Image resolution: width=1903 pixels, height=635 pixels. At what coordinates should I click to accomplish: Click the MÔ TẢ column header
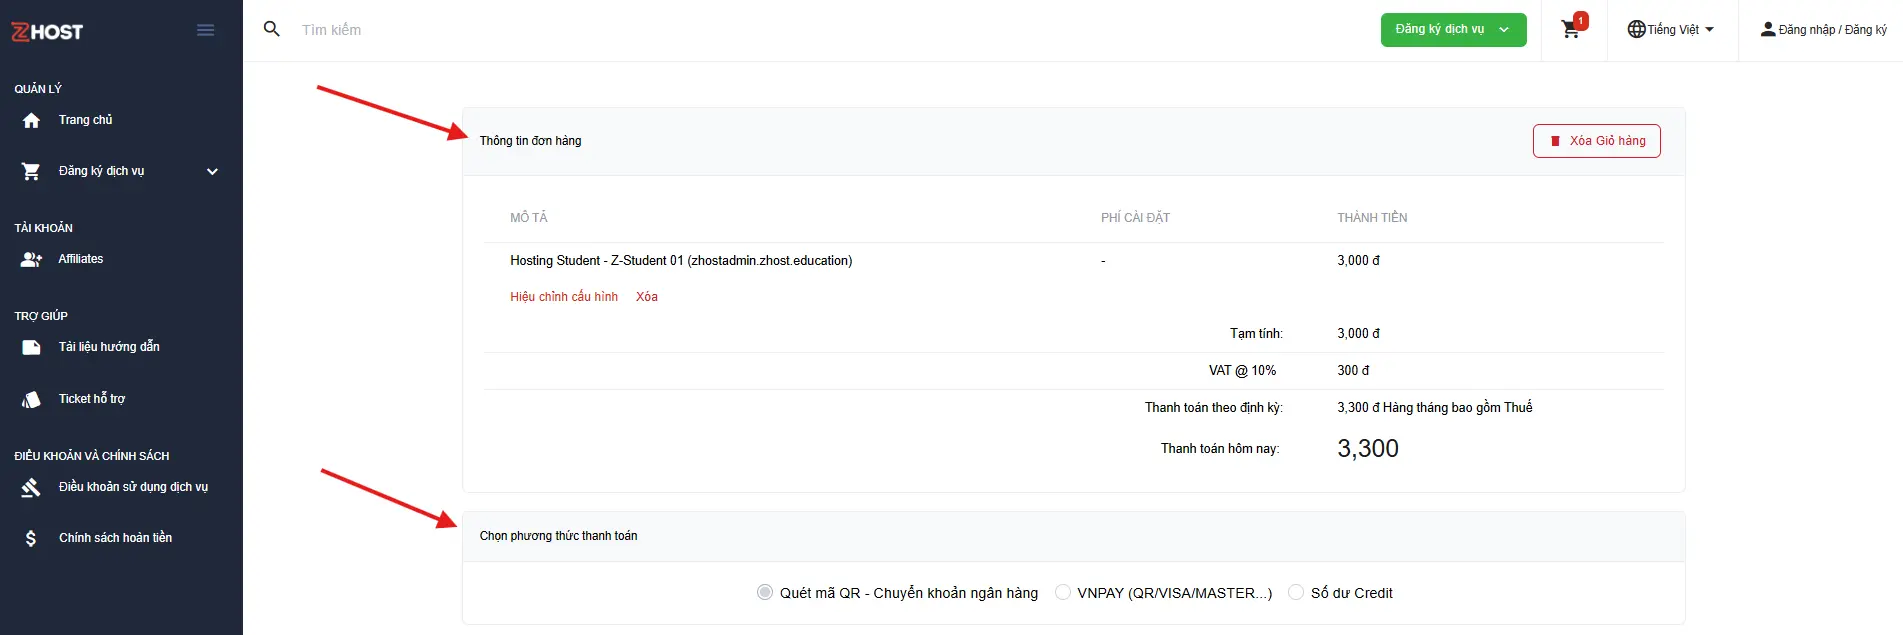(x=529, y=218)
